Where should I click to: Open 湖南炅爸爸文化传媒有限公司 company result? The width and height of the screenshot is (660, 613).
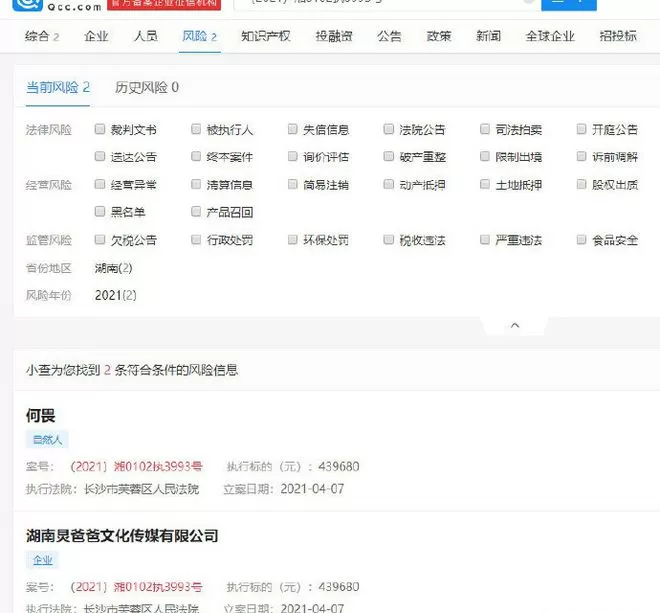(122, 536)
